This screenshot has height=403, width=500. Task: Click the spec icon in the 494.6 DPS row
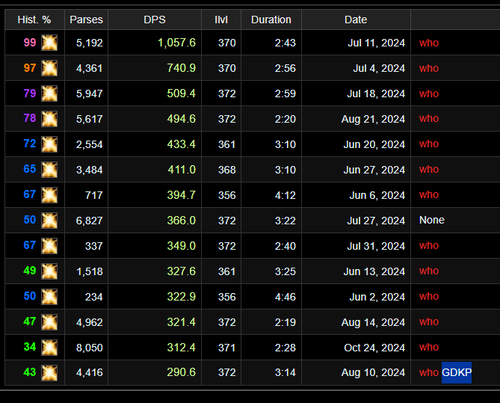[x=49, y=119]
